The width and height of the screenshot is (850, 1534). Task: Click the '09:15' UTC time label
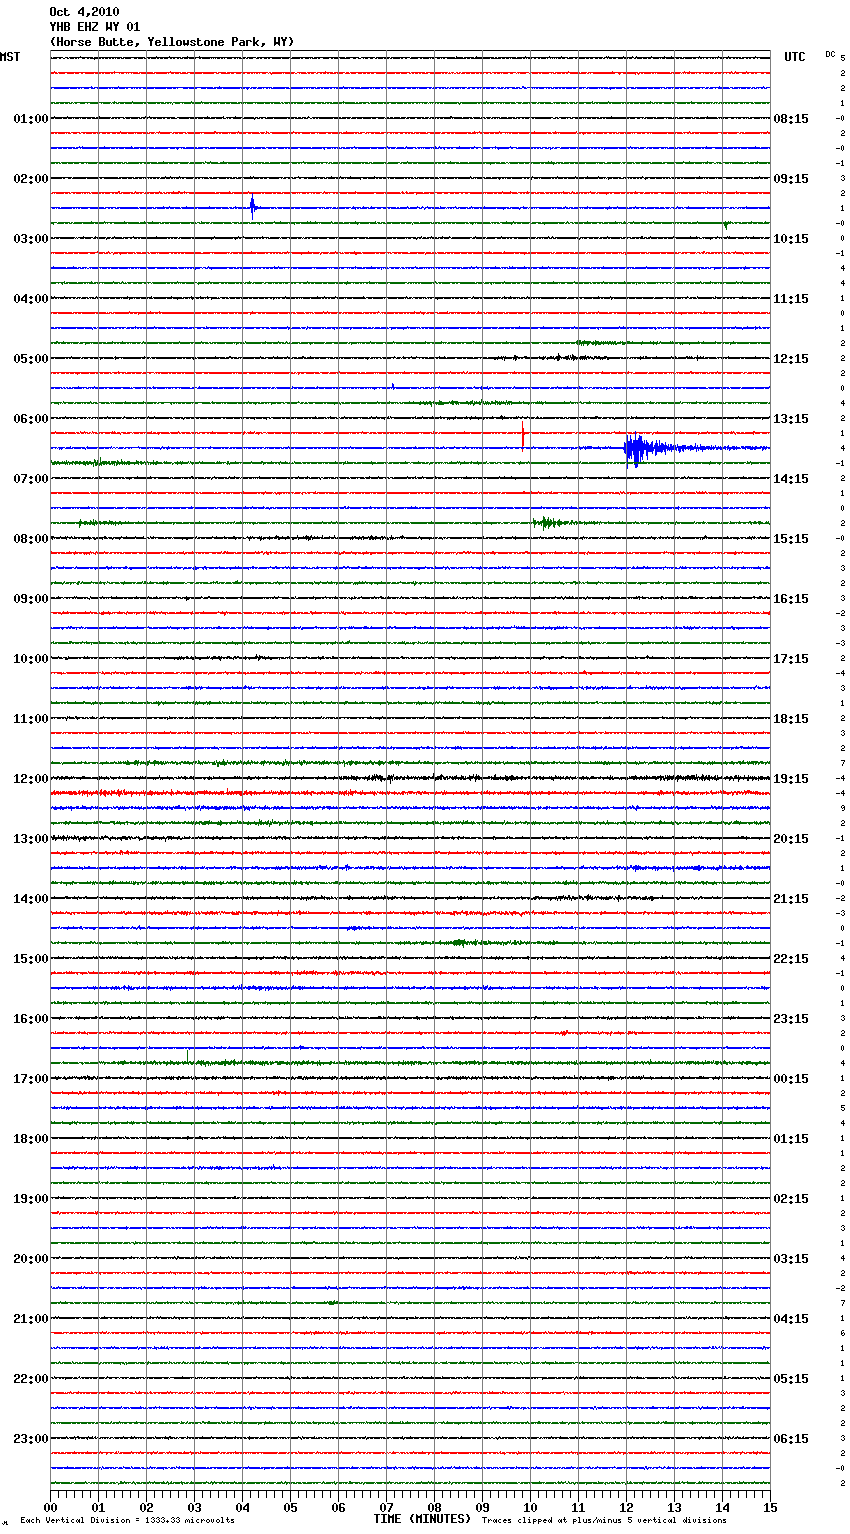tap(791, 179)
